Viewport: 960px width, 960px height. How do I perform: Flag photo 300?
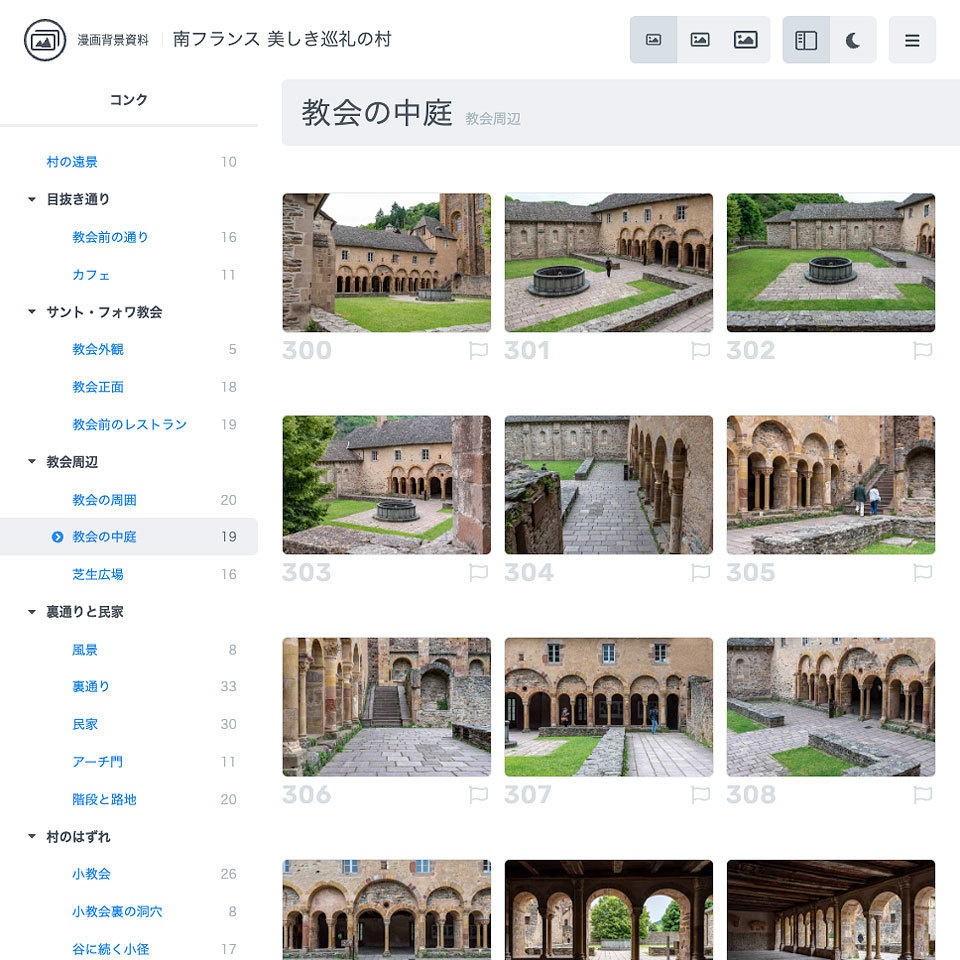(478, 350)
